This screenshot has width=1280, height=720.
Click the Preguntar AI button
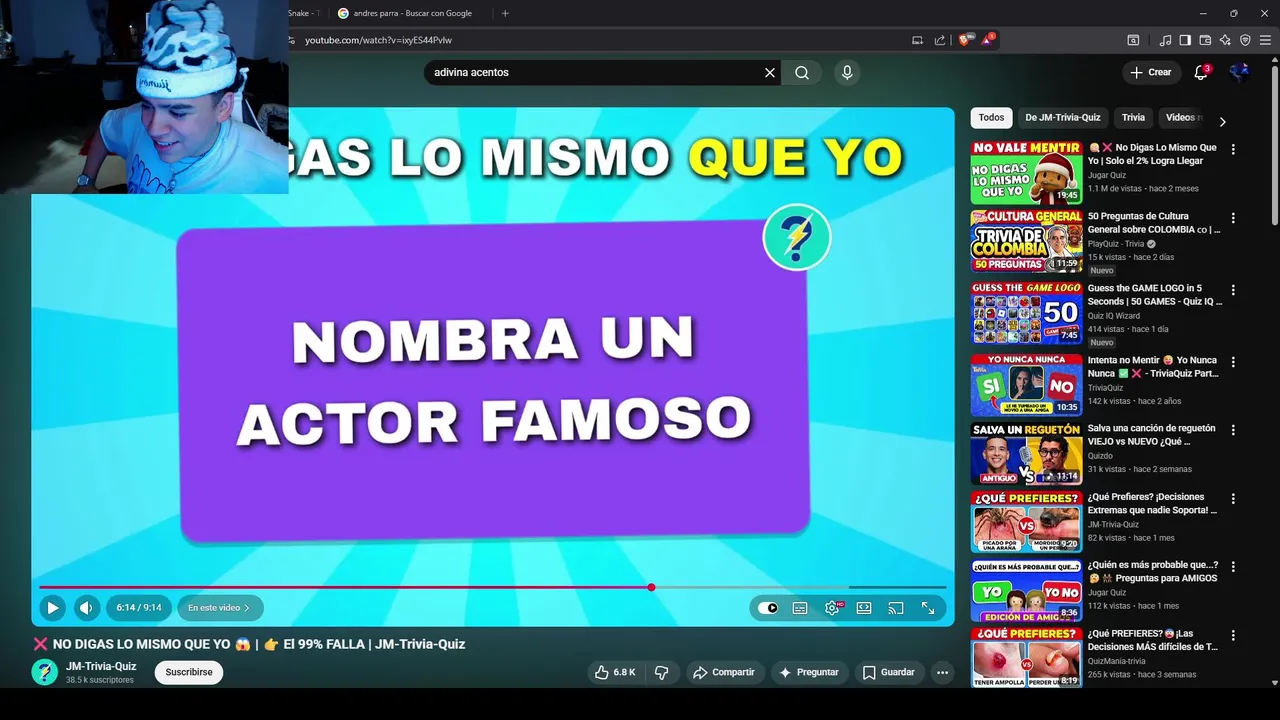tap(809, 672)
